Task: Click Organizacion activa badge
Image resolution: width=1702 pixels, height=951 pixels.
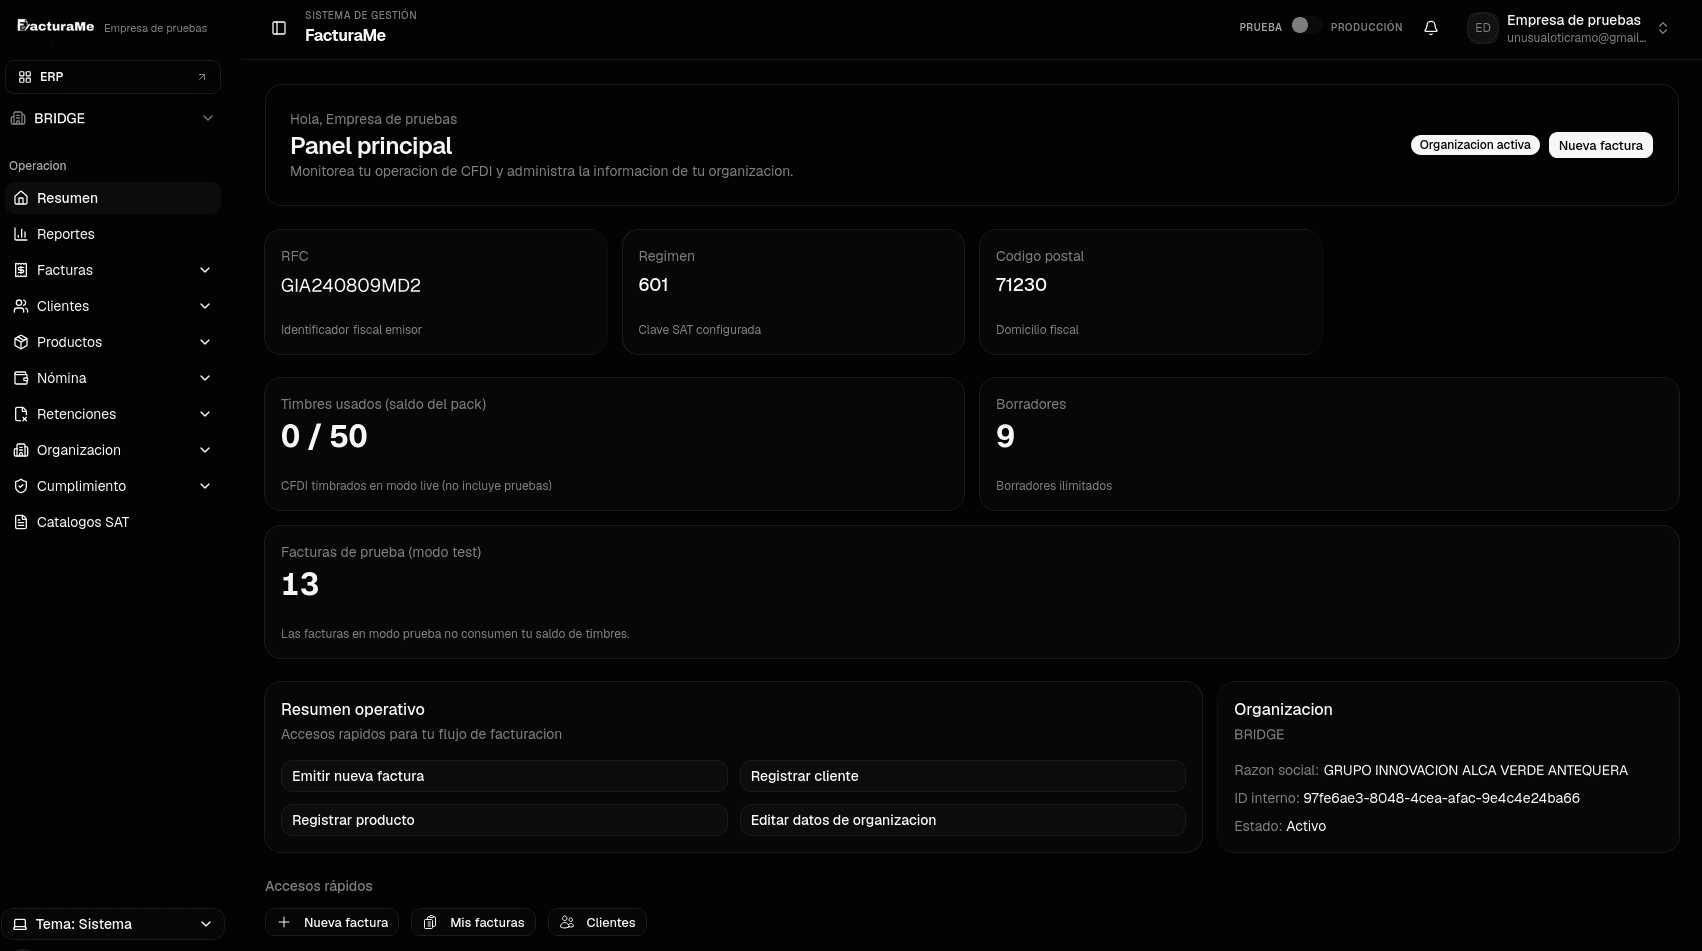Action: click(x=1475, y=145)
